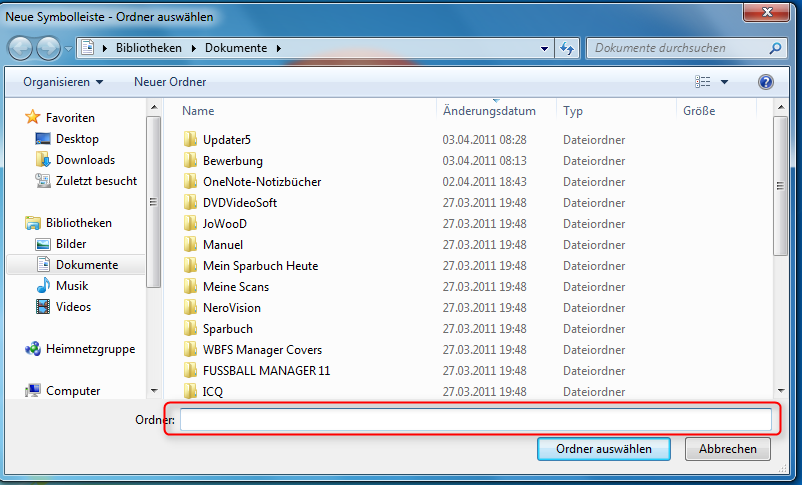Click navigation pane scroll up arrow
Image resolution: width=802 pixels, height=485 pixels.
point(154,107)
